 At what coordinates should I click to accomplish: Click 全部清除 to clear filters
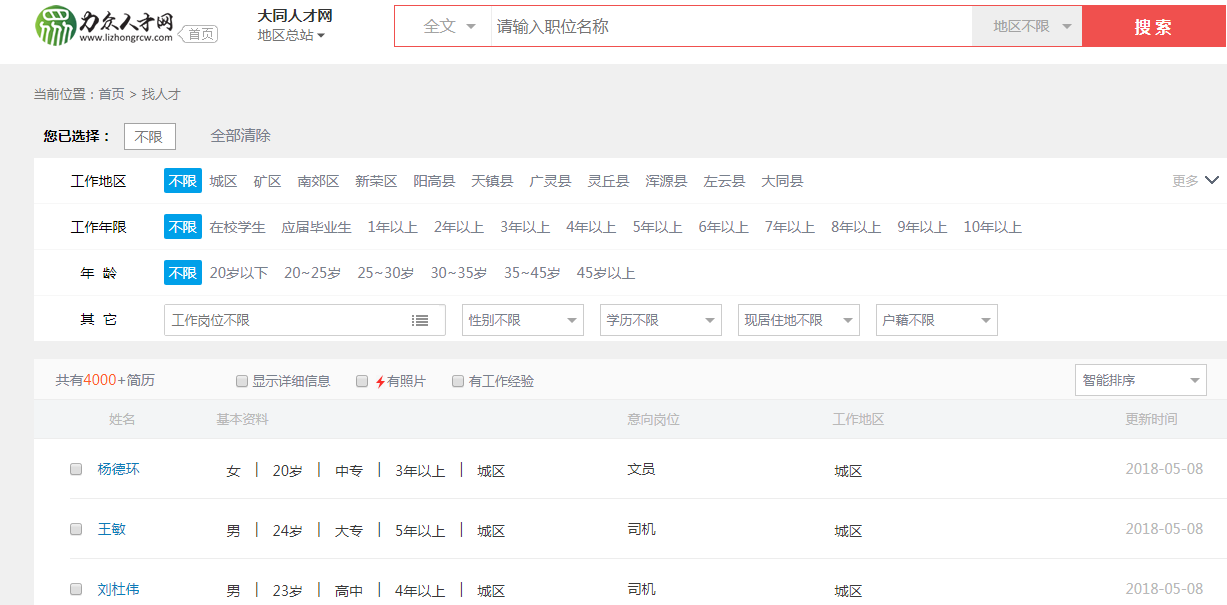coord(240,136)
